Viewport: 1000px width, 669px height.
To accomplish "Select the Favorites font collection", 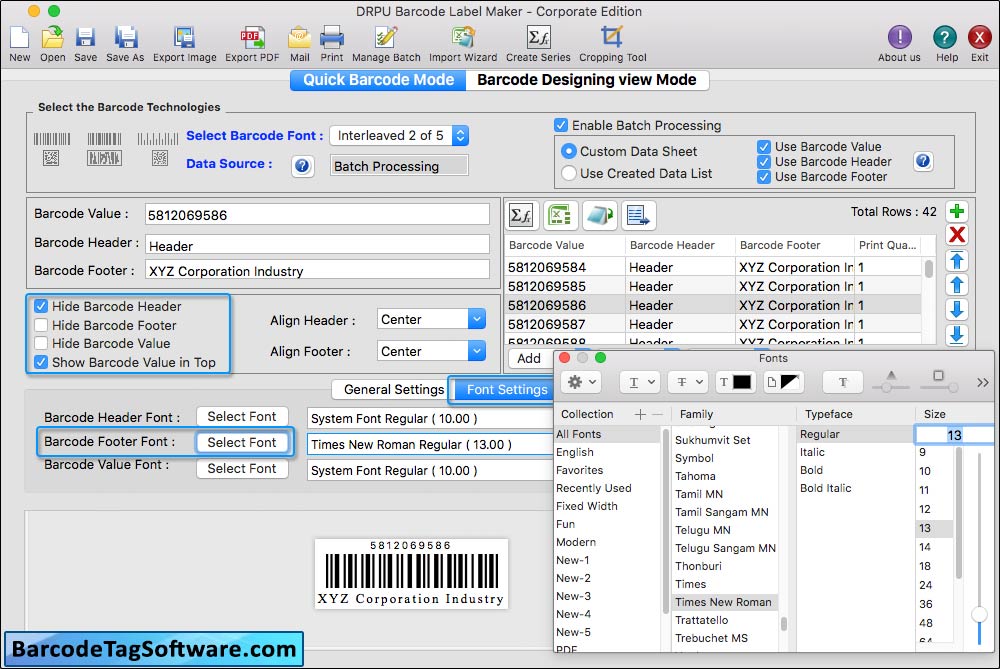I will [x=579, y=470].
